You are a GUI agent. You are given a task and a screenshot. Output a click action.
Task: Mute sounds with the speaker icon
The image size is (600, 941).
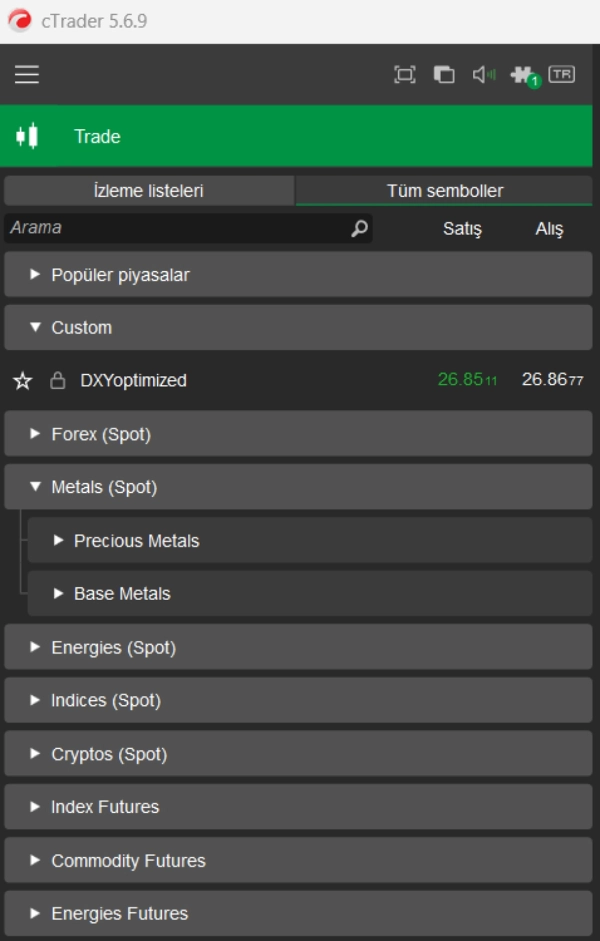484,75
